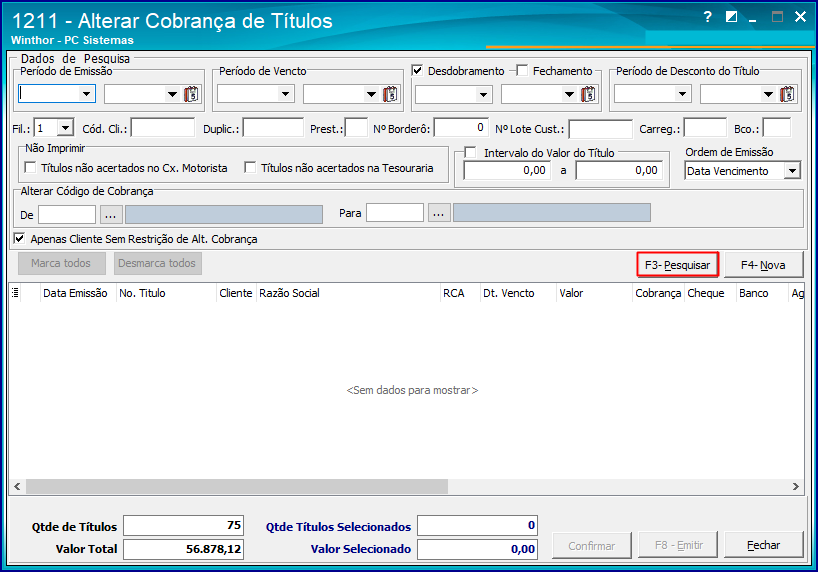Image resolution: width=818 pixels, height=572 pixels.
Task: Expand Período de Desconto end date dropdown
Action: click(768, 94)
